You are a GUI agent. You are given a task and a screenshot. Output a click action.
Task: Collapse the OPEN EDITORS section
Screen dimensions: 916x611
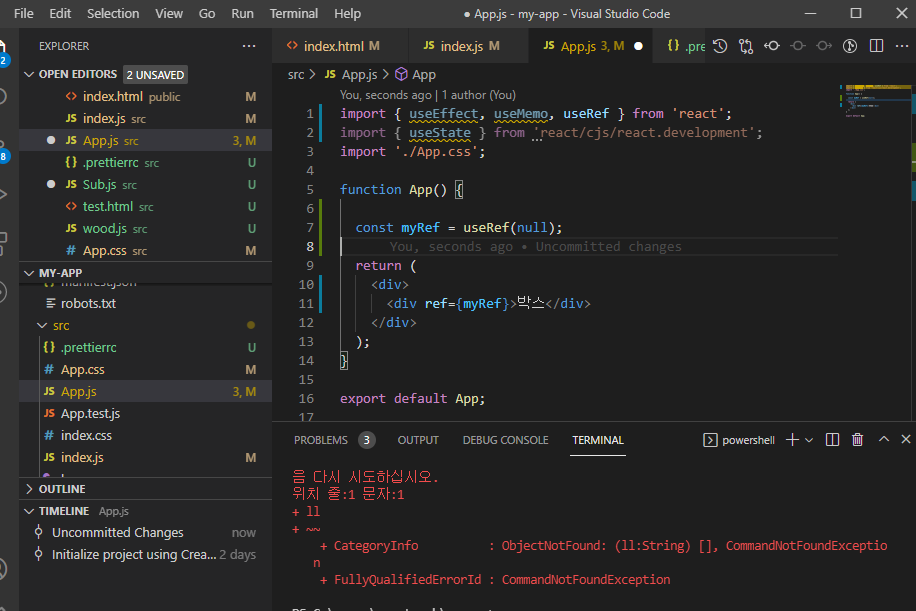click(x=29, y=74)
